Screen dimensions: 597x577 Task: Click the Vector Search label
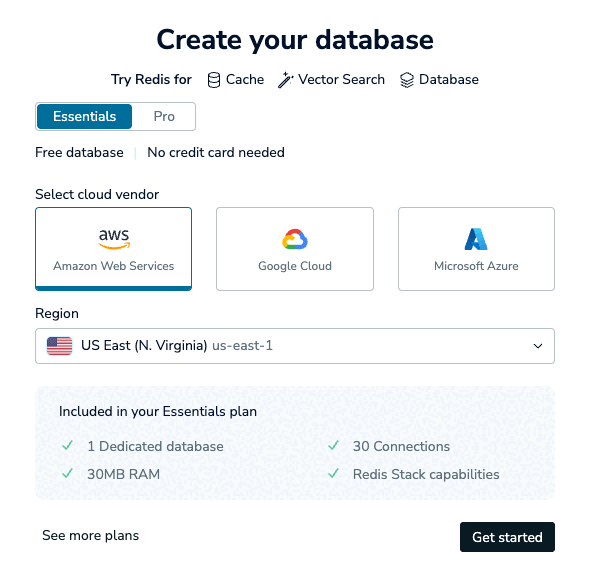[341, 80]
